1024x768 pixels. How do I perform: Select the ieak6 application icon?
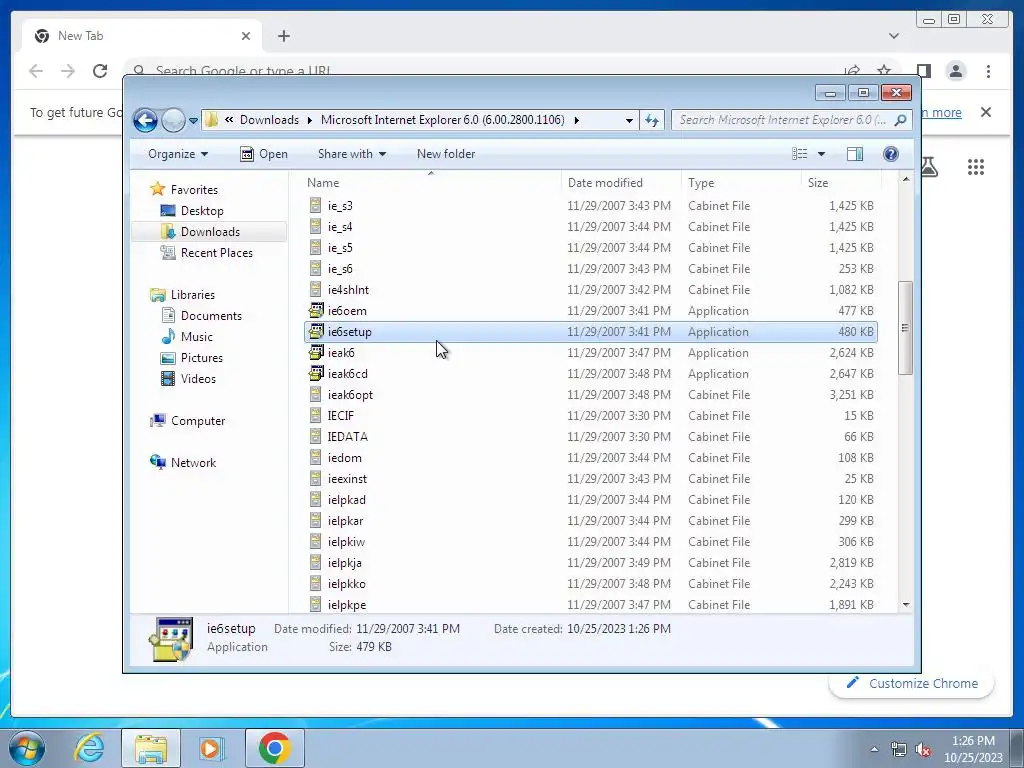point(316,353)
